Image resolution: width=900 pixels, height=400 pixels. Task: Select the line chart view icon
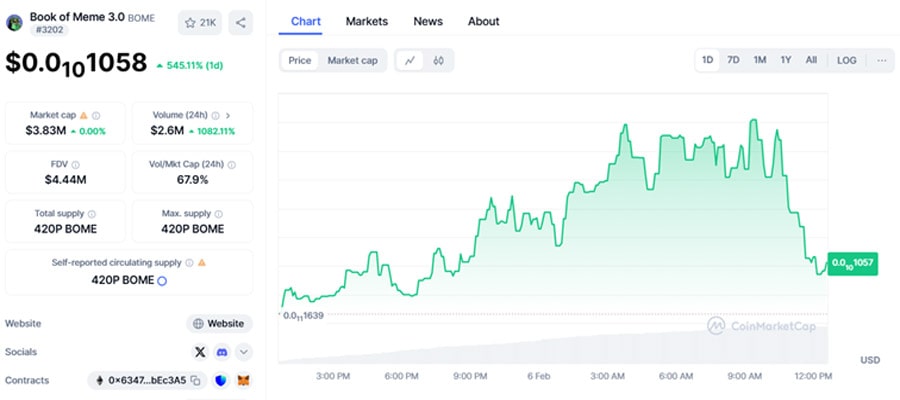point(410,61)
